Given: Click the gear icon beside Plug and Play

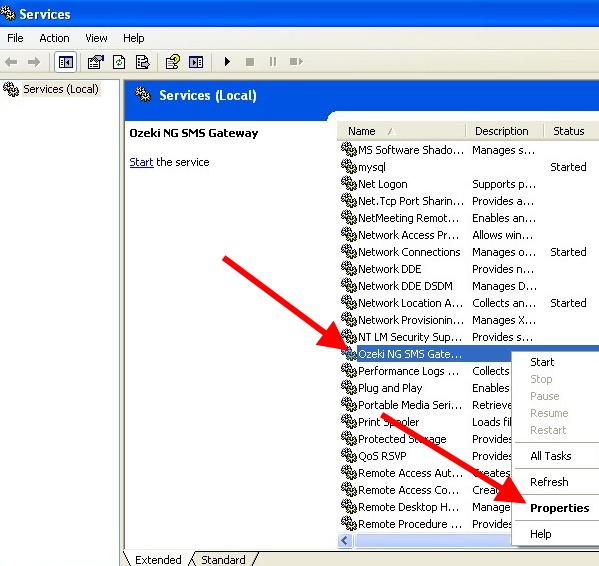Looking at the screenshot, I should (349, 388).
